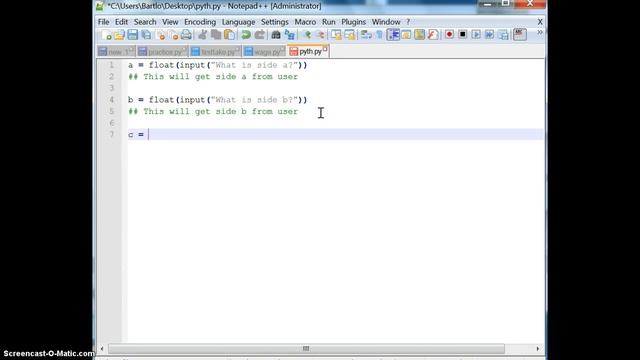Paste using the clipboard toolbar icon
Viewport: 640px width, 360px height.
230,35
